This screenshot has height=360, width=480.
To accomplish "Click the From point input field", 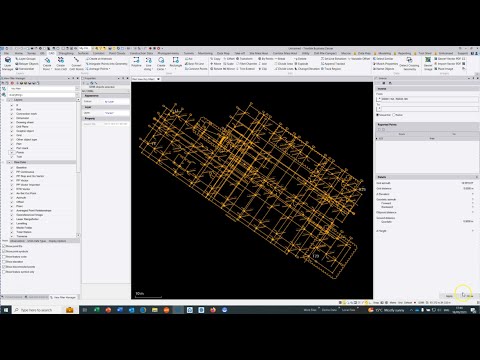I will [x=429, y=99].
